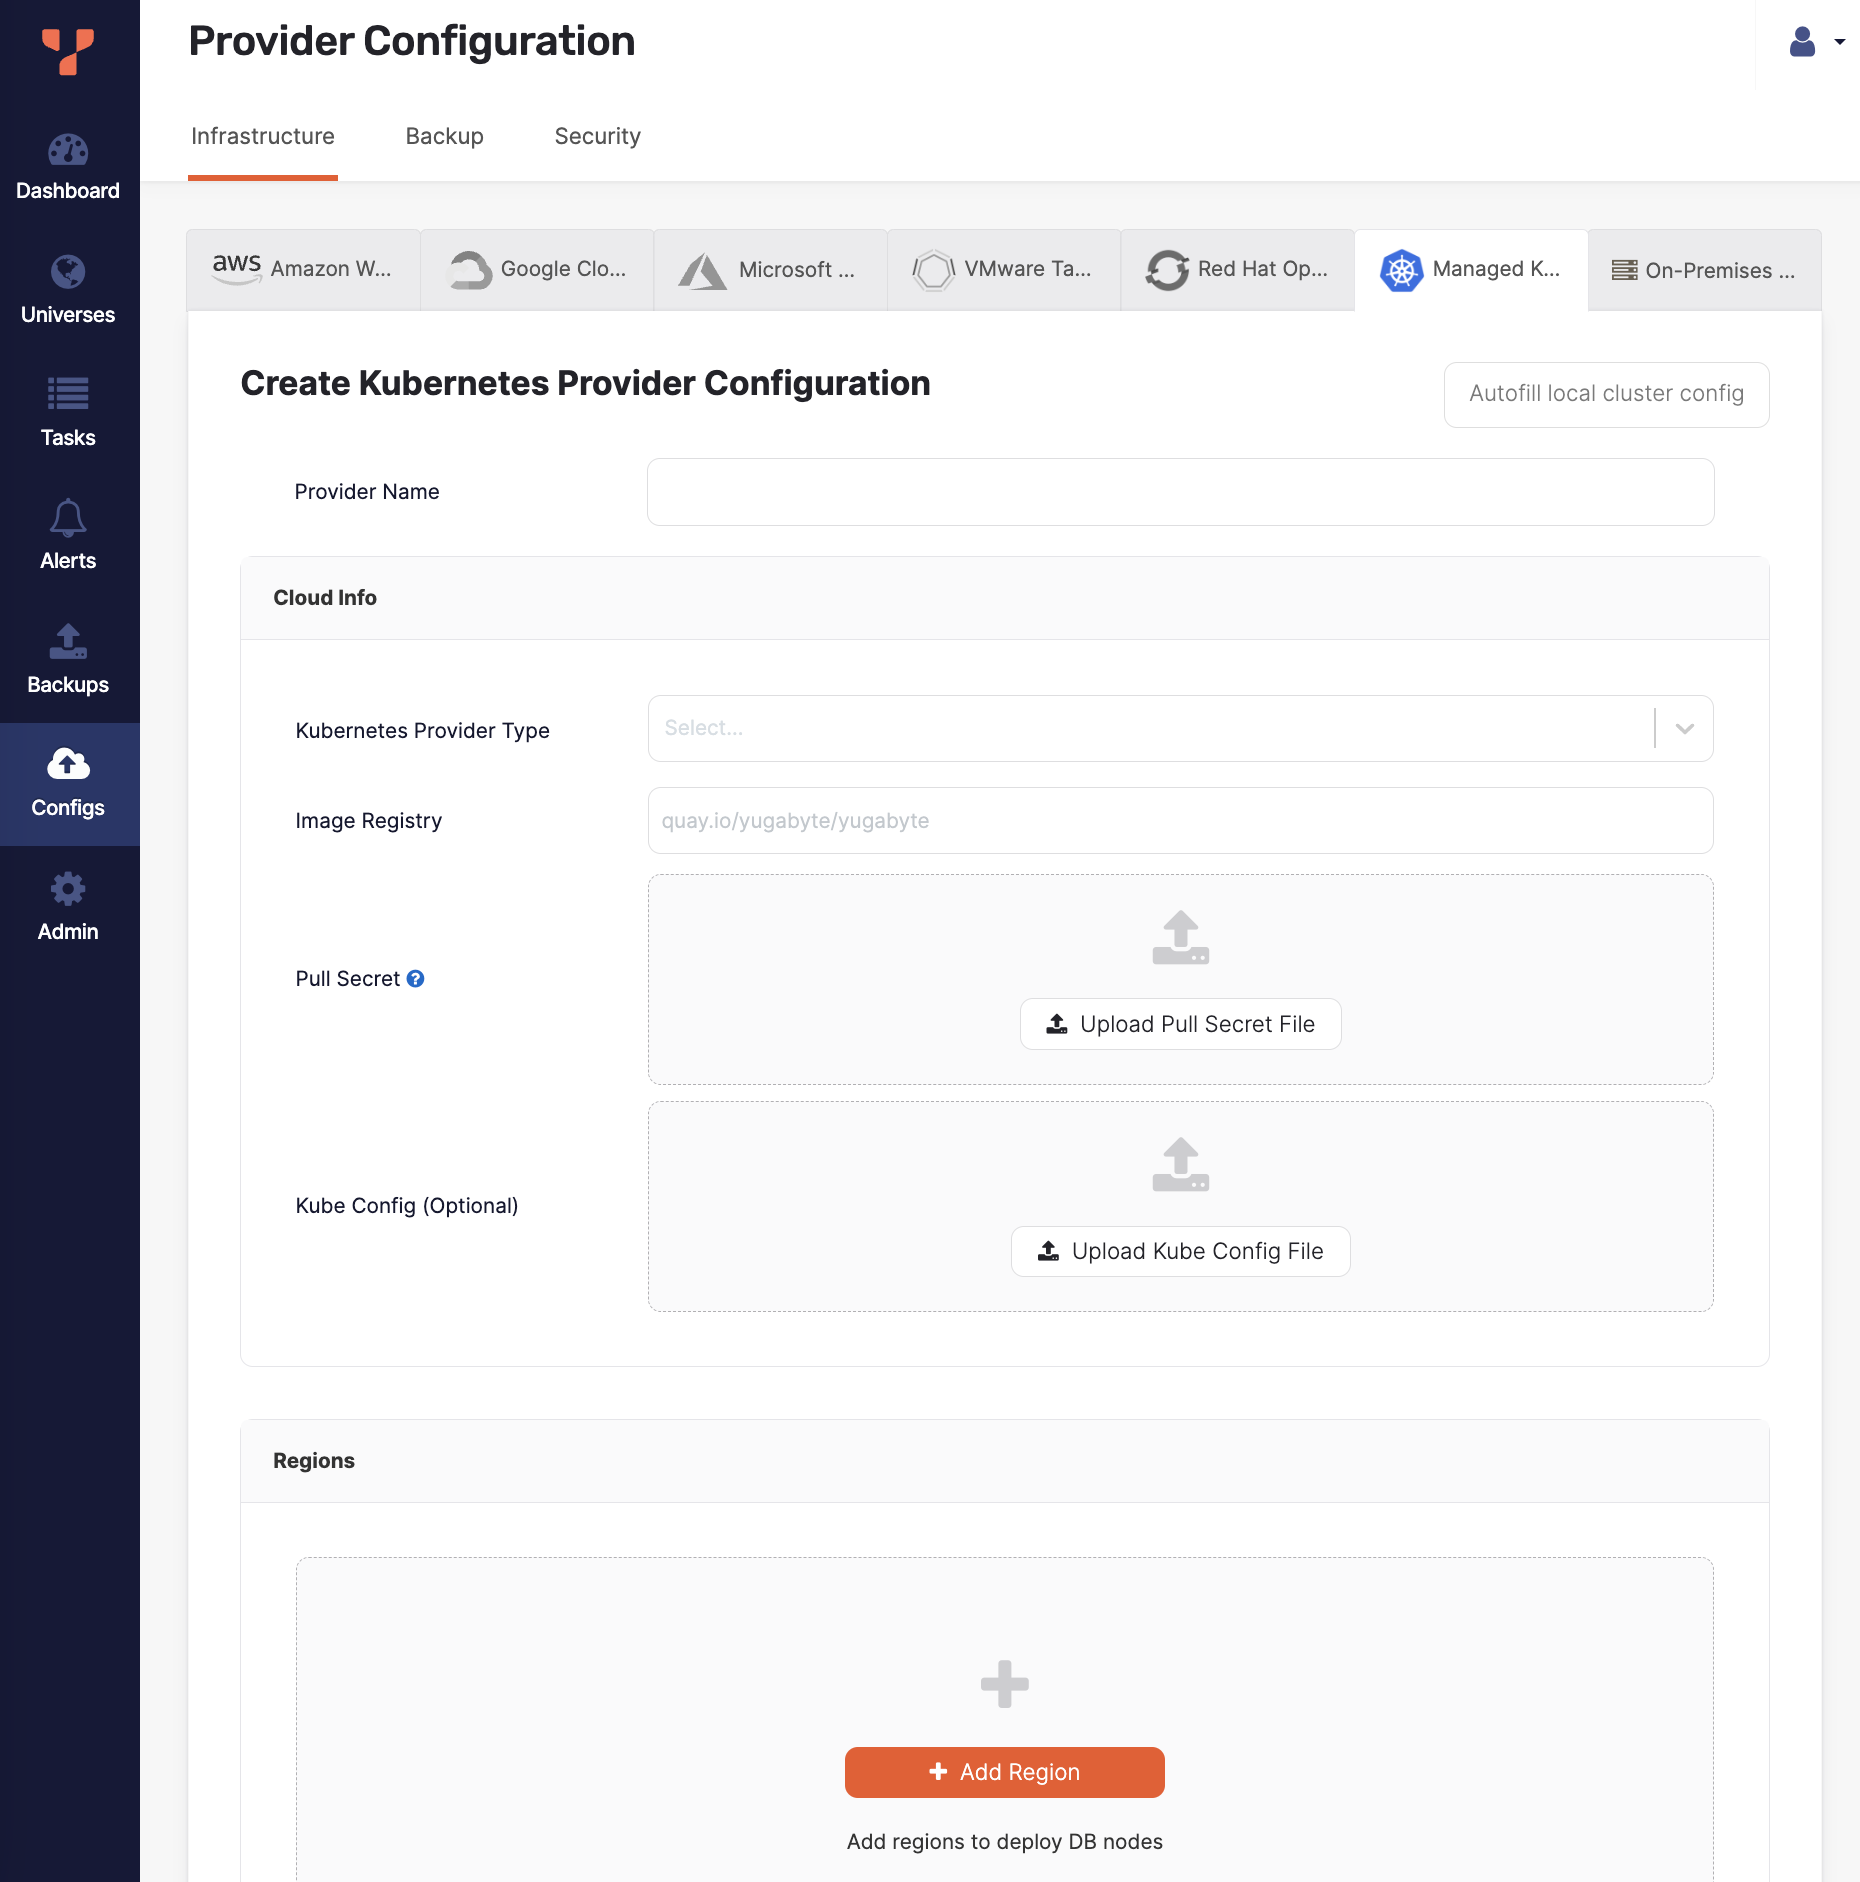Image resolution: width=1860 pixels, height=1882 pixels.
Task: Open the Admin settings gear
Action: click(68, 905)
